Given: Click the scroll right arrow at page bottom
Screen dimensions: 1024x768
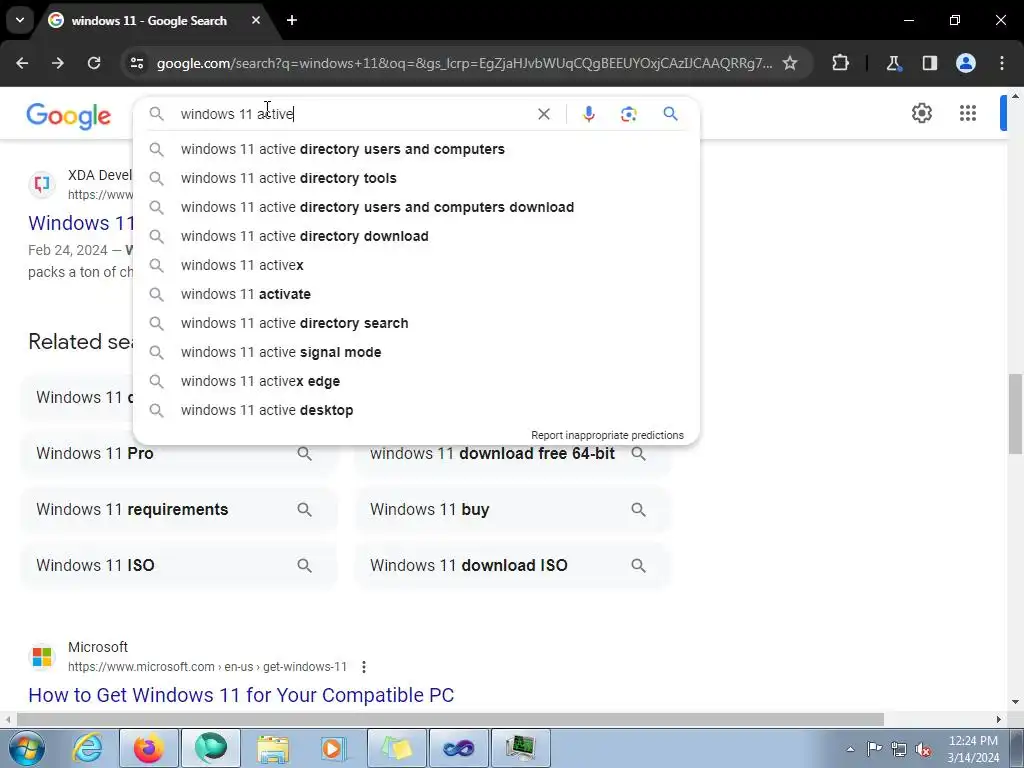Looking at the screenshot, I should tap(998, 719).
